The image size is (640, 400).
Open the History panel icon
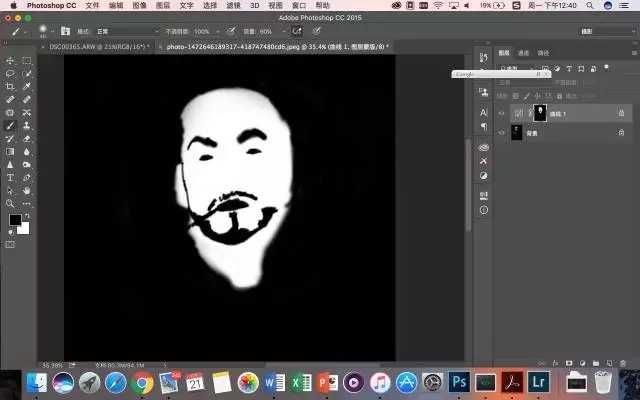[484, 58]
